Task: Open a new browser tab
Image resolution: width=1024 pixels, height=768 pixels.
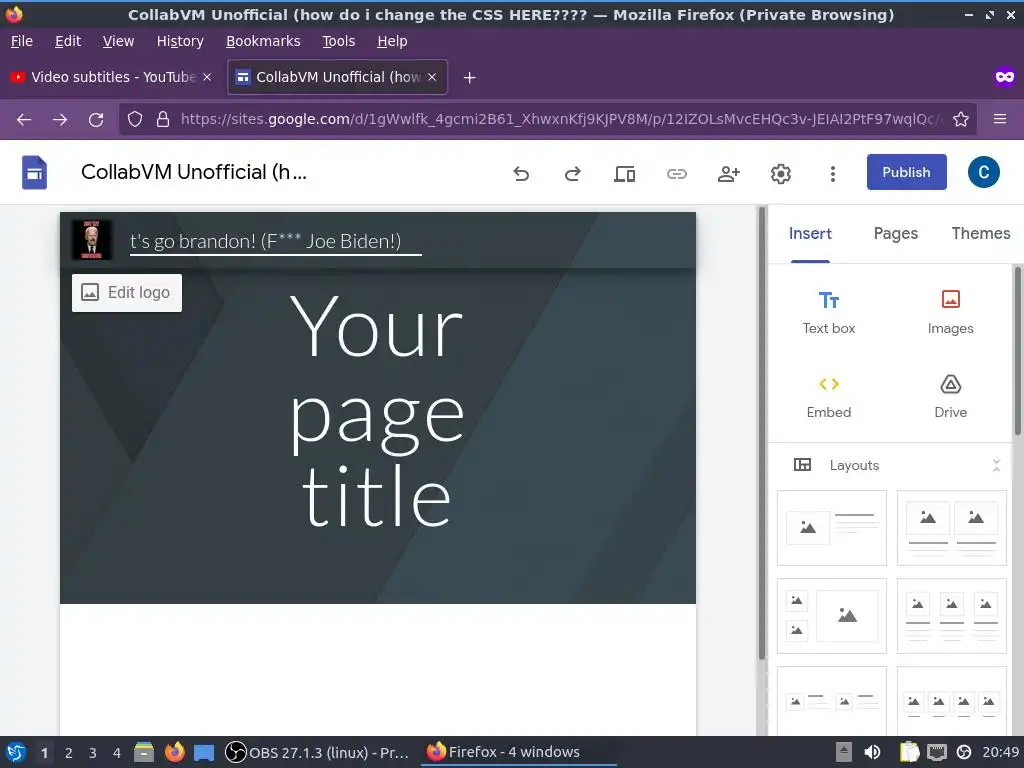Action: [x=469, y=78]
